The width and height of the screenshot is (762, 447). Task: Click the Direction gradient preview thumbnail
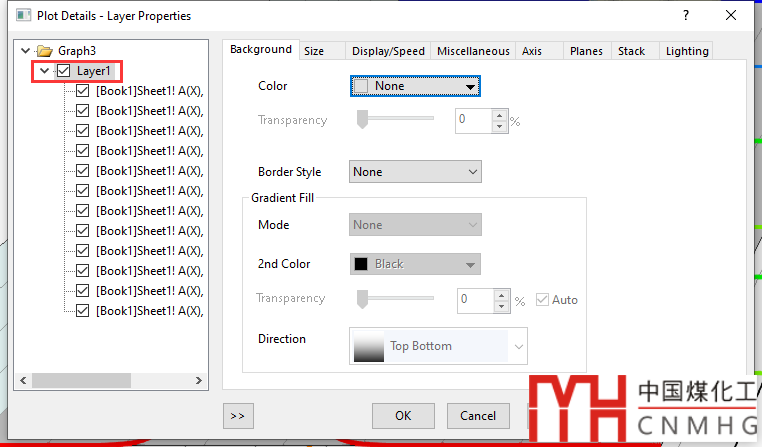point(369,346)
